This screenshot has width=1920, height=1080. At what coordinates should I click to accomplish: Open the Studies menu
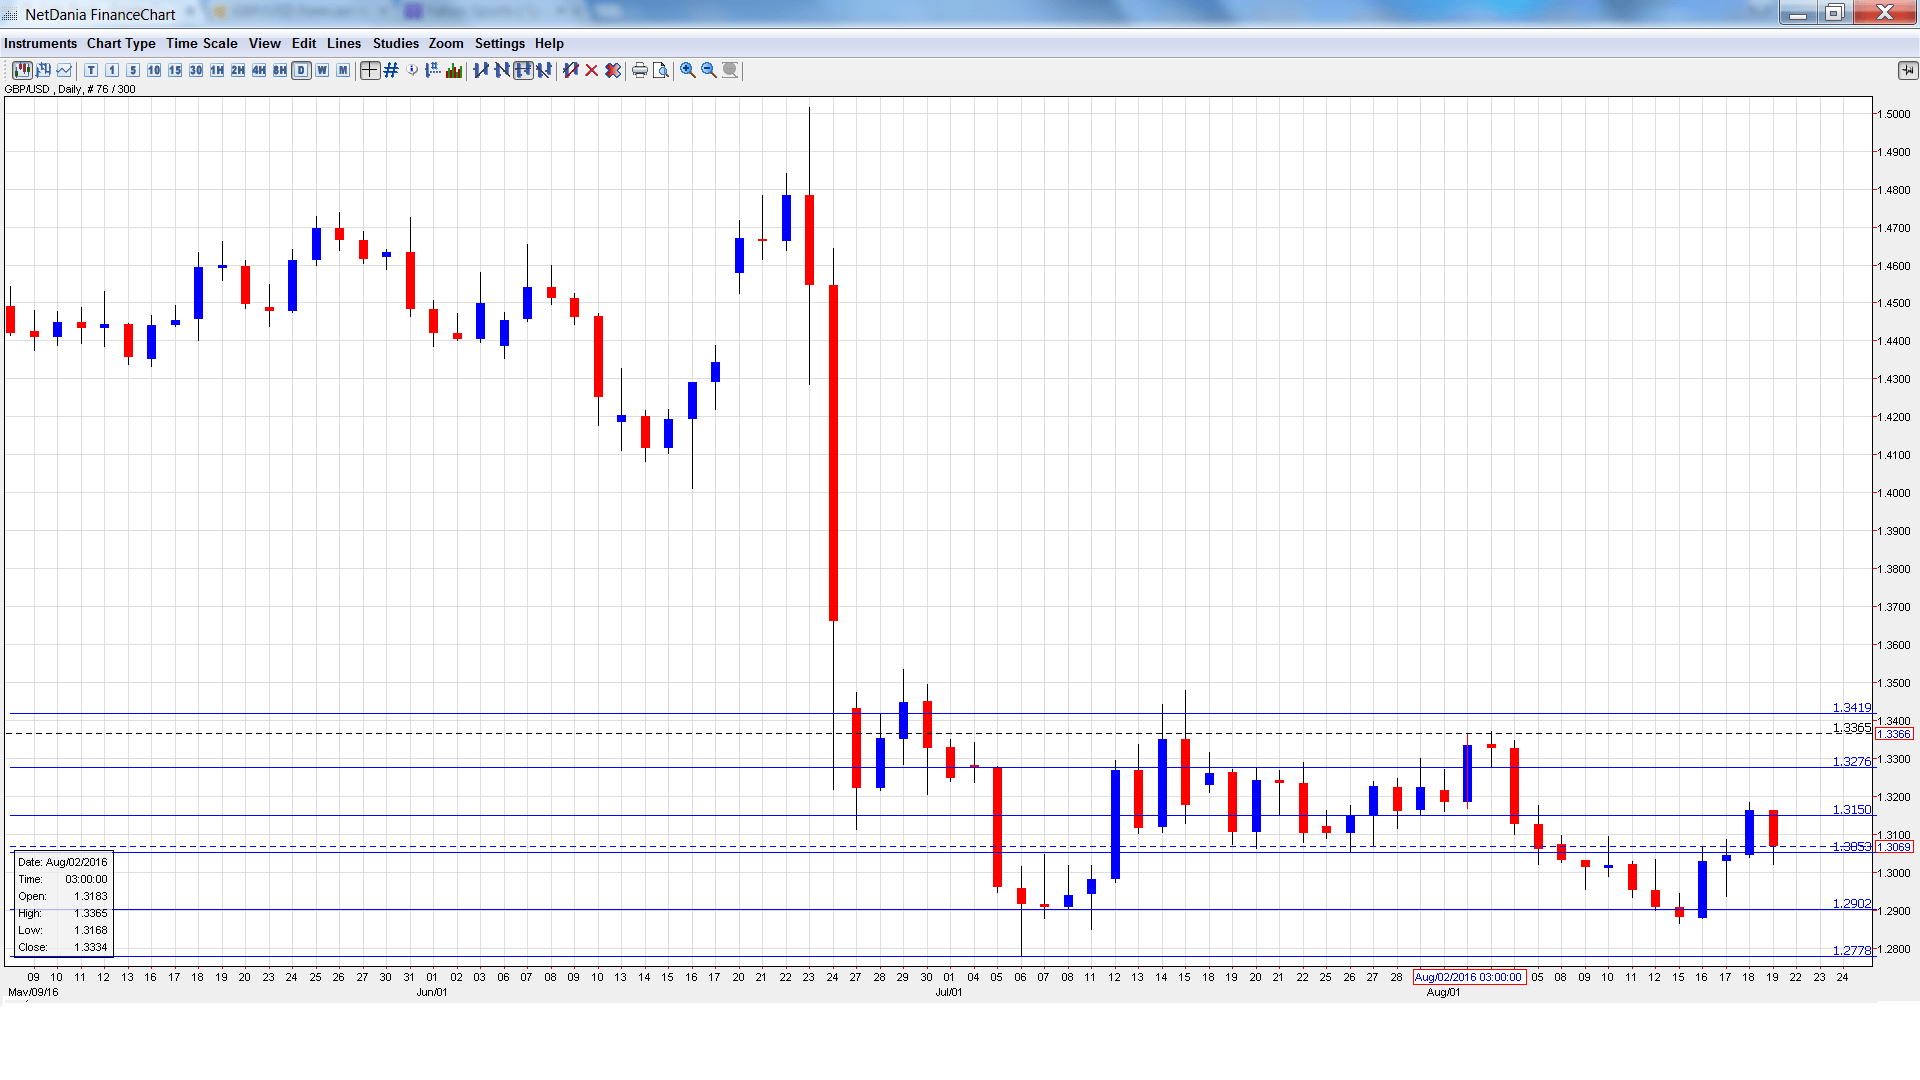pos(395,43)
